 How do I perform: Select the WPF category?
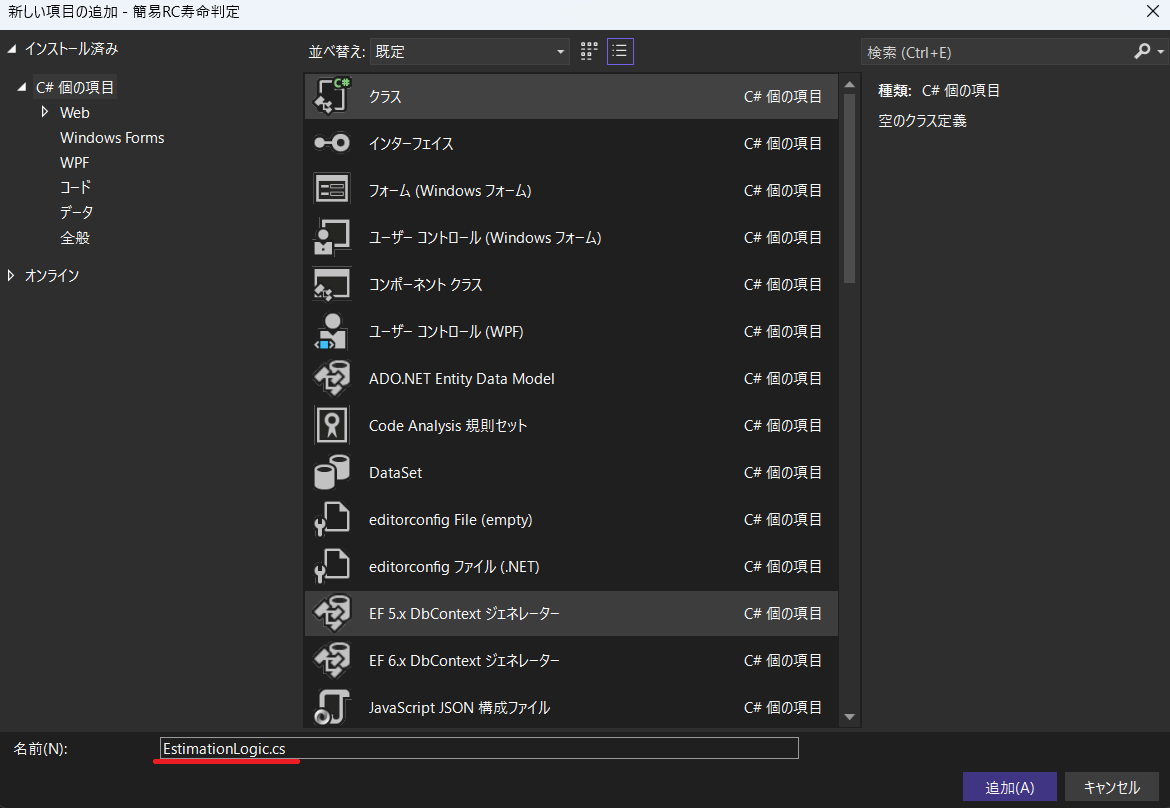tap(75, 162)
